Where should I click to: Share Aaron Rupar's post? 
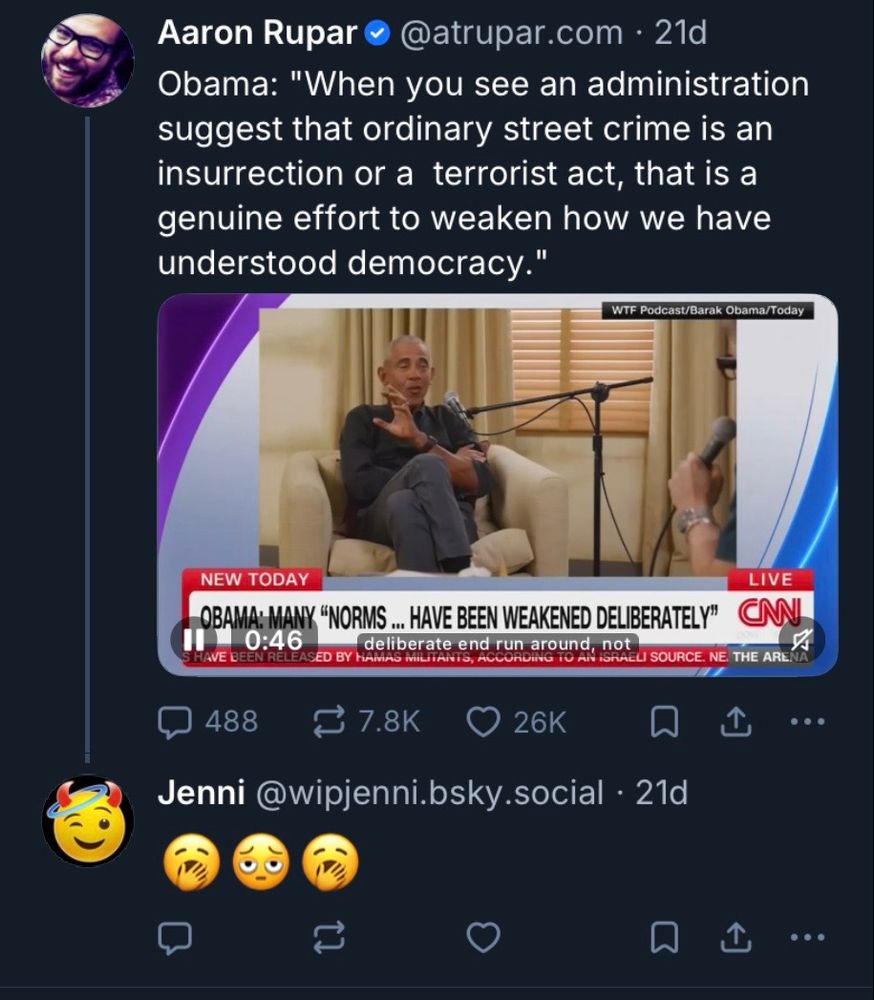coord(734,721)
